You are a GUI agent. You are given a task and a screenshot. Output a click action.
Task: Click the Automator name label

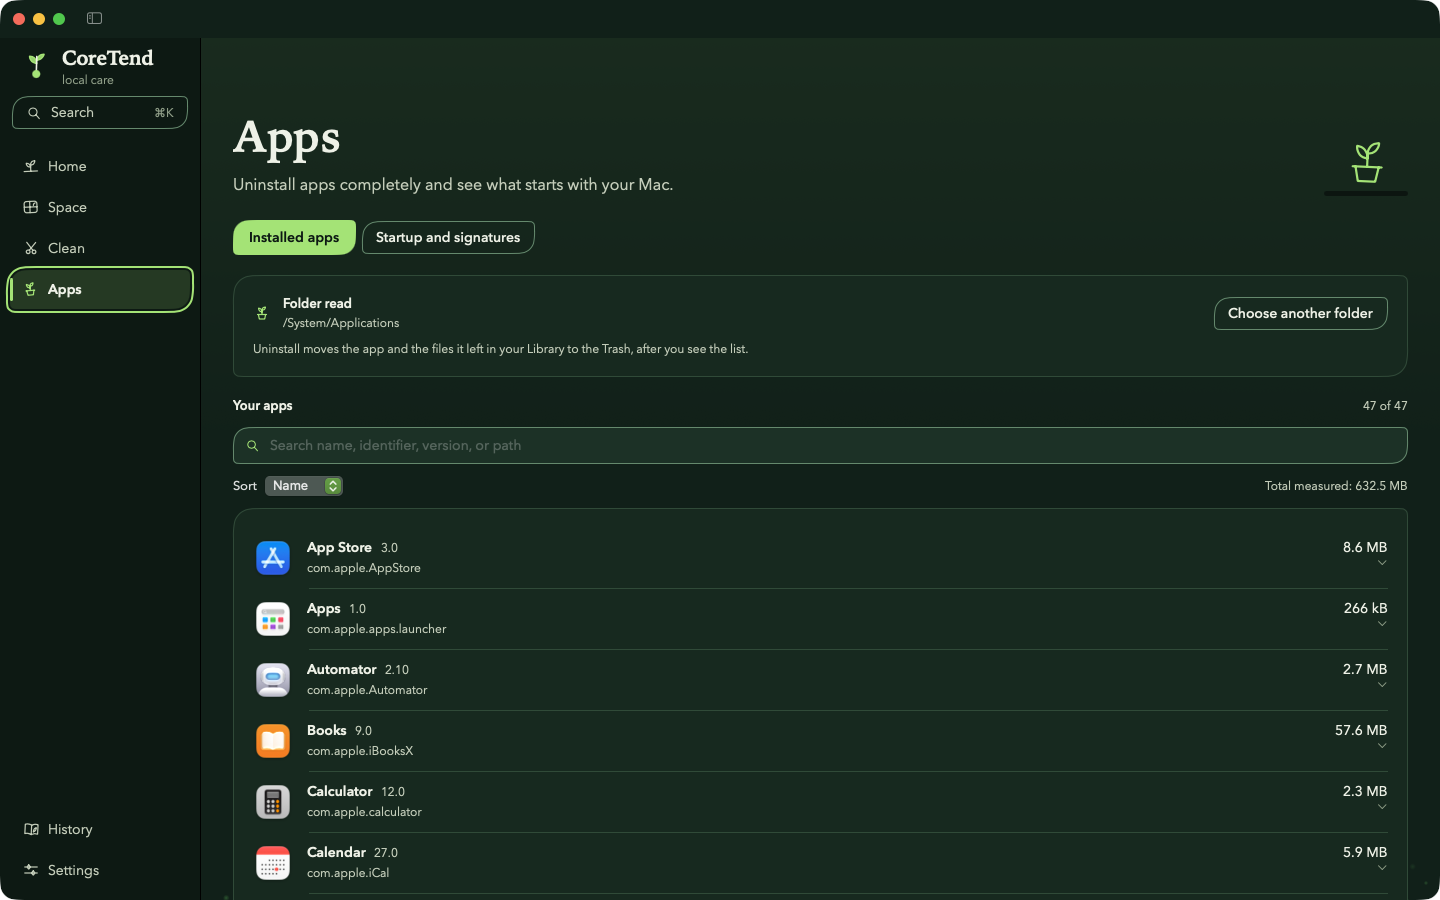(341, 669)
